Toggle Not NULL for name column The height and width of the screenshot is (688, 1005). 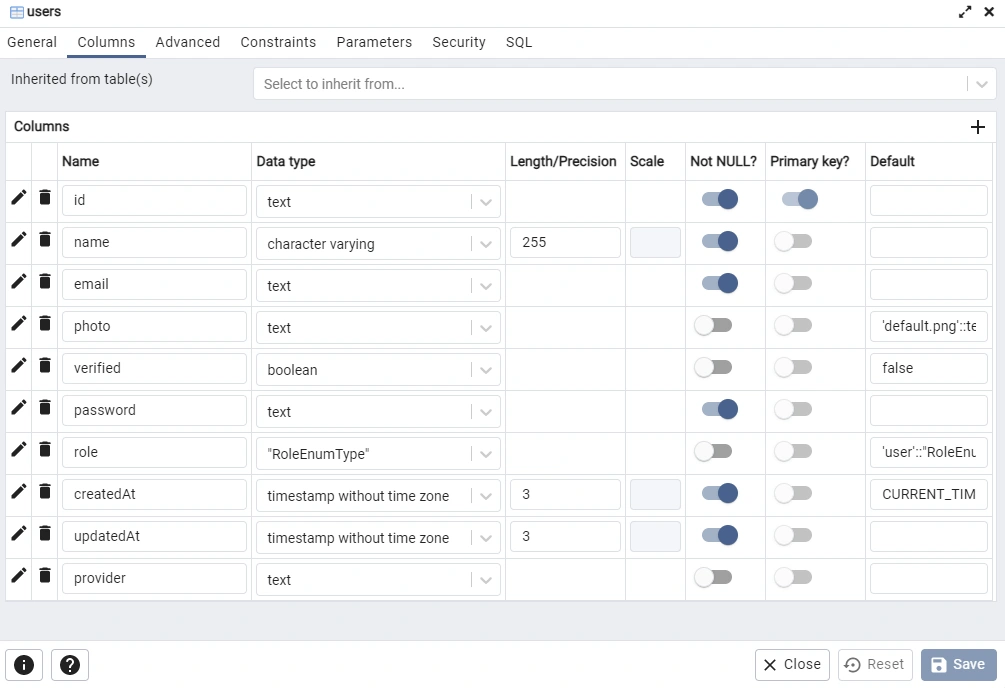(720, 241)
